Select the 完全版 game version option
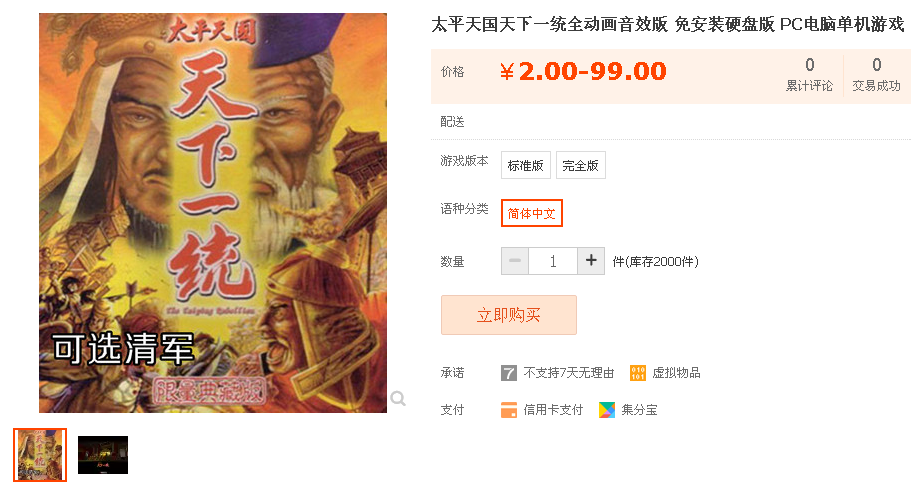This screenshot has height=491, width=919. click(581, 166)
